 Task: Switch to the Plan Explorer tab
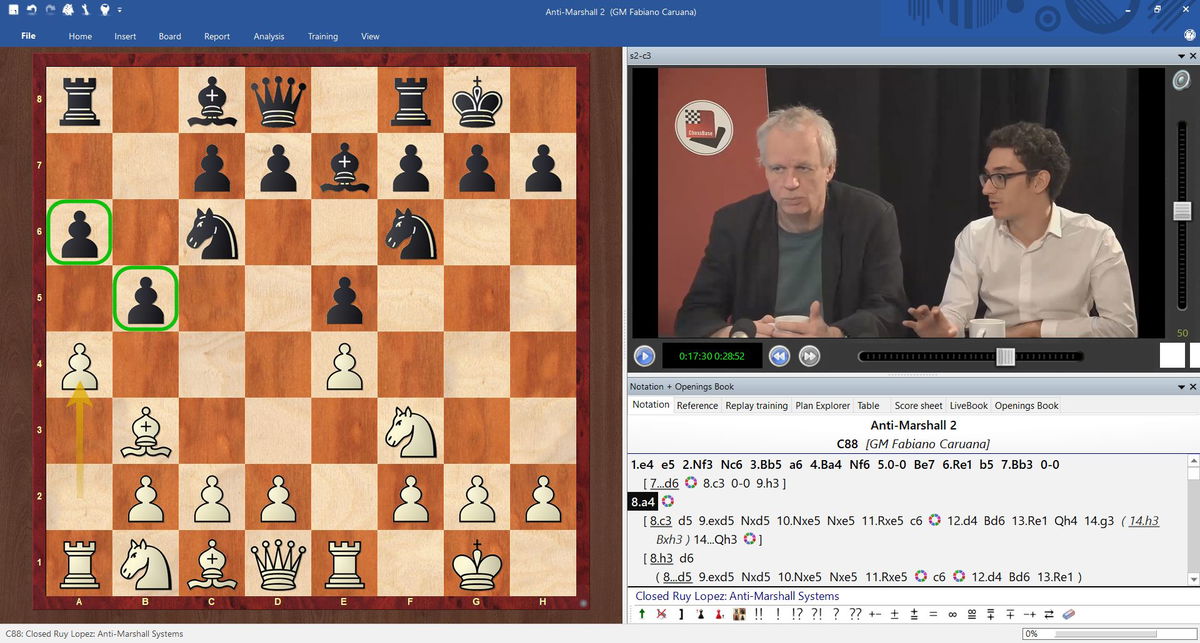(x=822, y=405)
